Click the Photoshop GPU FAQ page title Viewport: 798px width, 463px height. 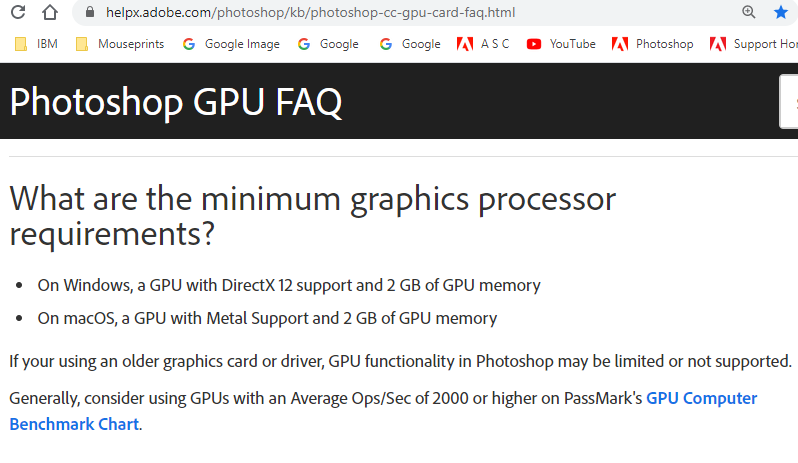pyautogui.click(x=176, y=101)
